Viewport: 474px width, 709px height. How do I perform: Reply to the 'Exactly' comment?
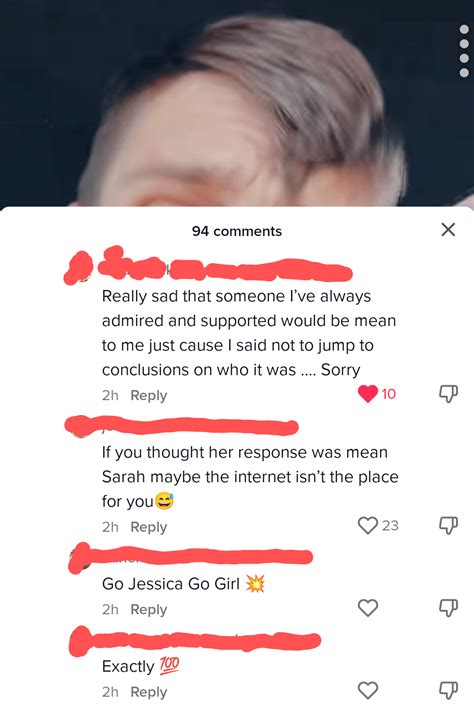point(149,692)
